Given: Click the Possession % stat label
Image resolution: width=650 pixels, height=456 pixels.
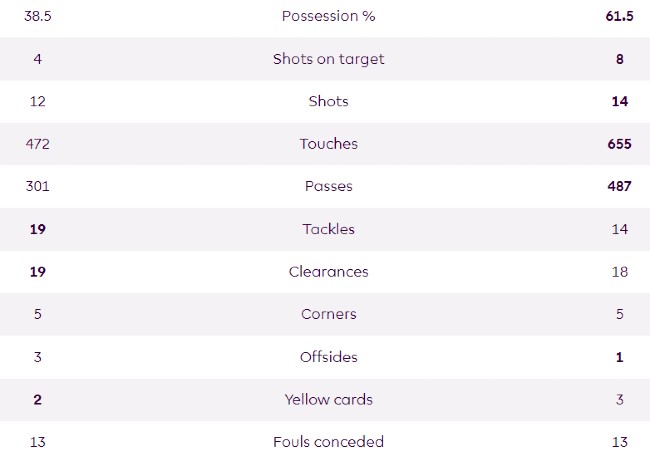Looking at the screenshot, I should [328, 16].
